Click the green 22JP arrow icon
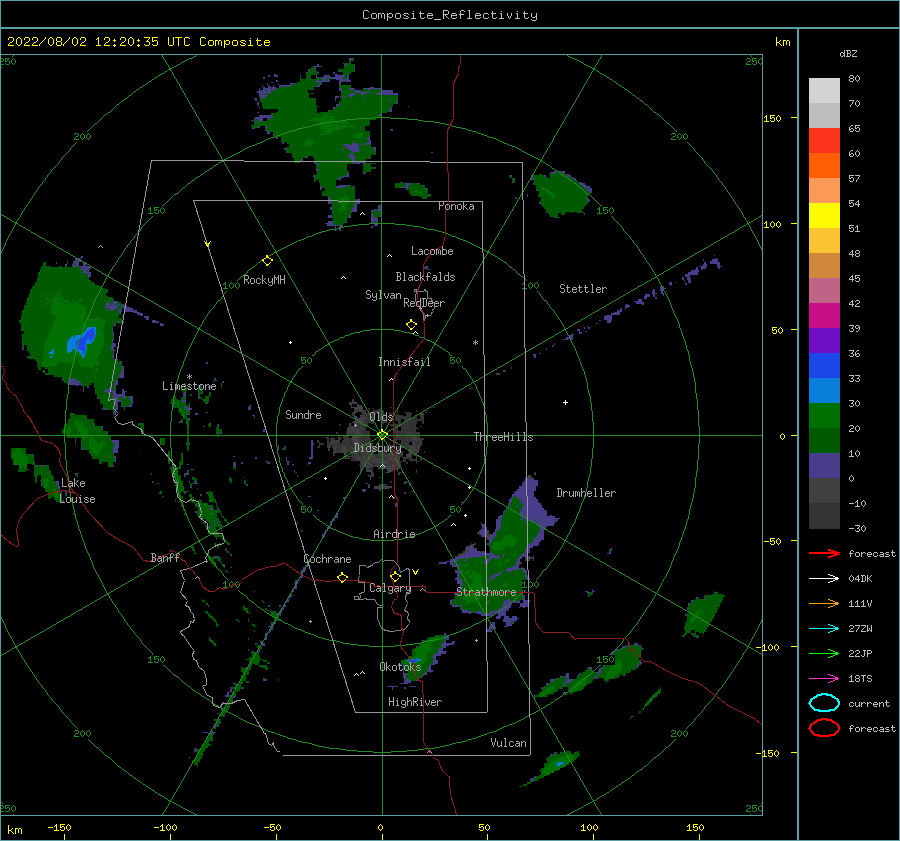This screenshot has width=900, height=841. [x=824, y=653]
